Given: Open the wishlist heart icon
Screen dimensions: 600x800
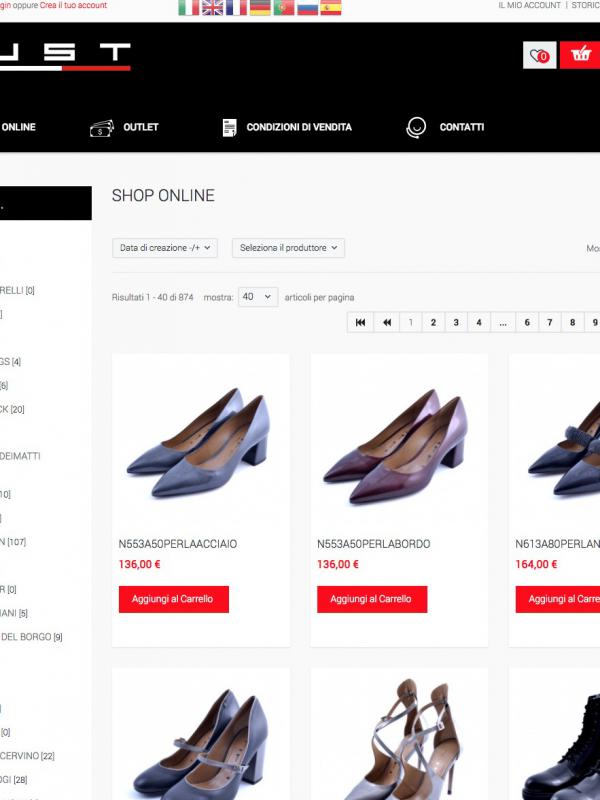Looking at the screenshot, I should [x=539, y=55].
